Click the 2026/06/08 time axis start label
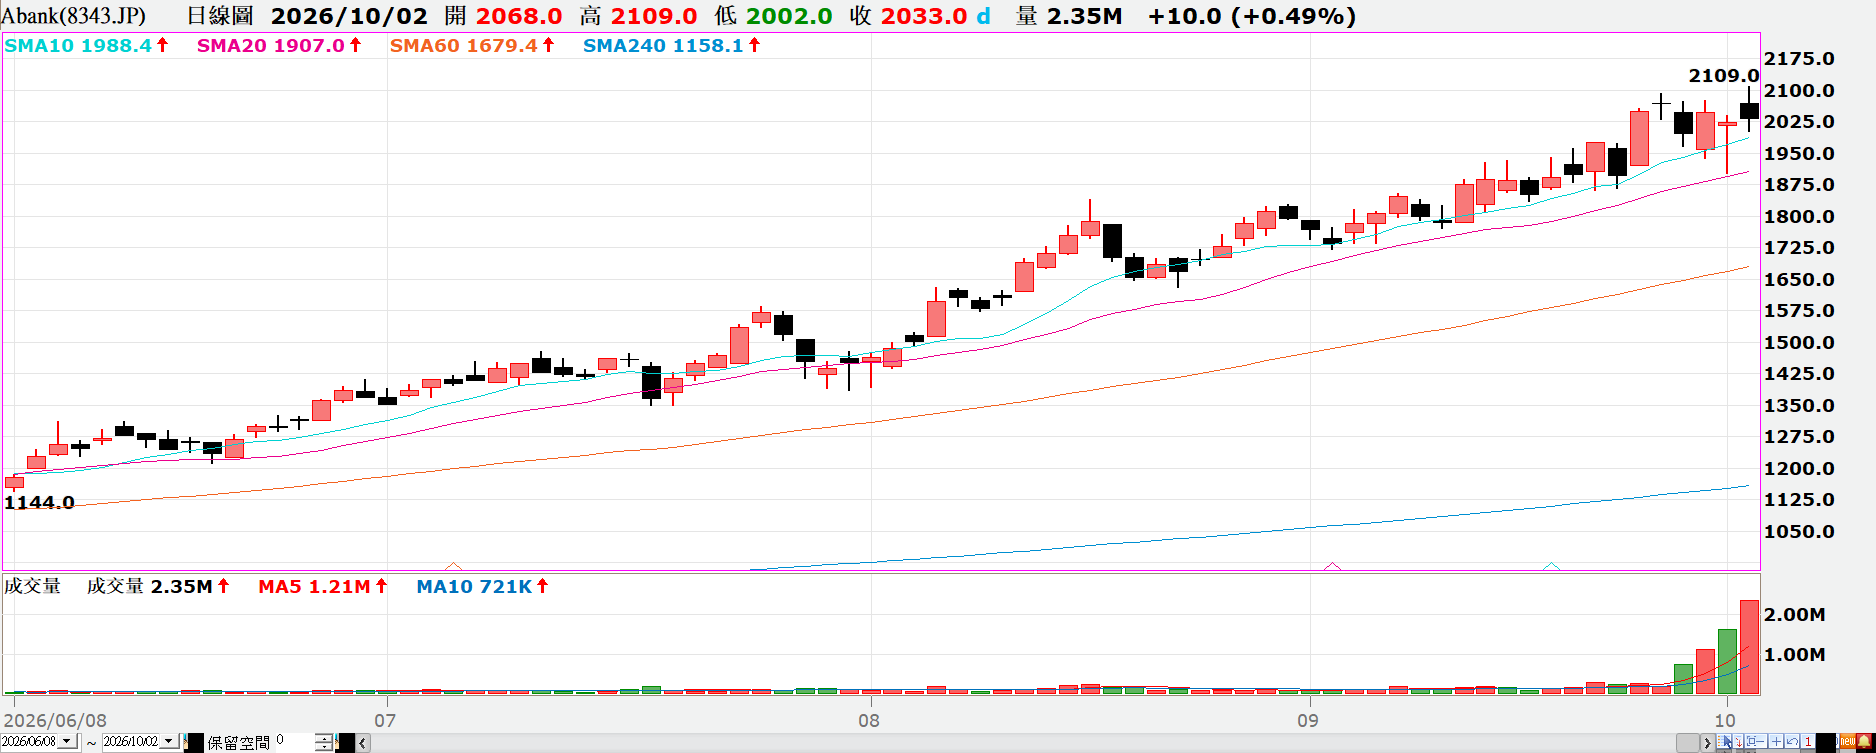This screenshot has height=753, width=1876. 54,720
